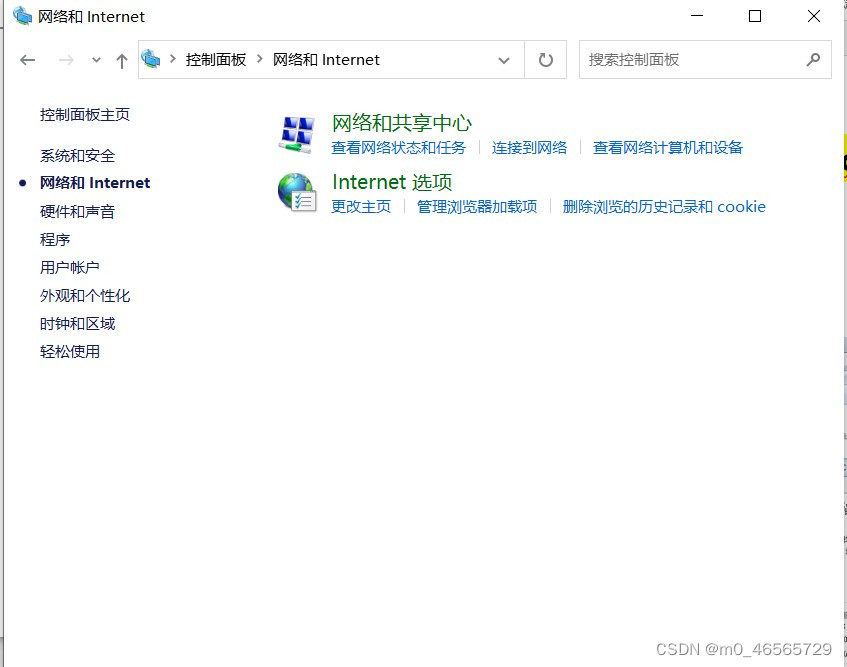Click the address bar Control Panel icon

point(151,59)
